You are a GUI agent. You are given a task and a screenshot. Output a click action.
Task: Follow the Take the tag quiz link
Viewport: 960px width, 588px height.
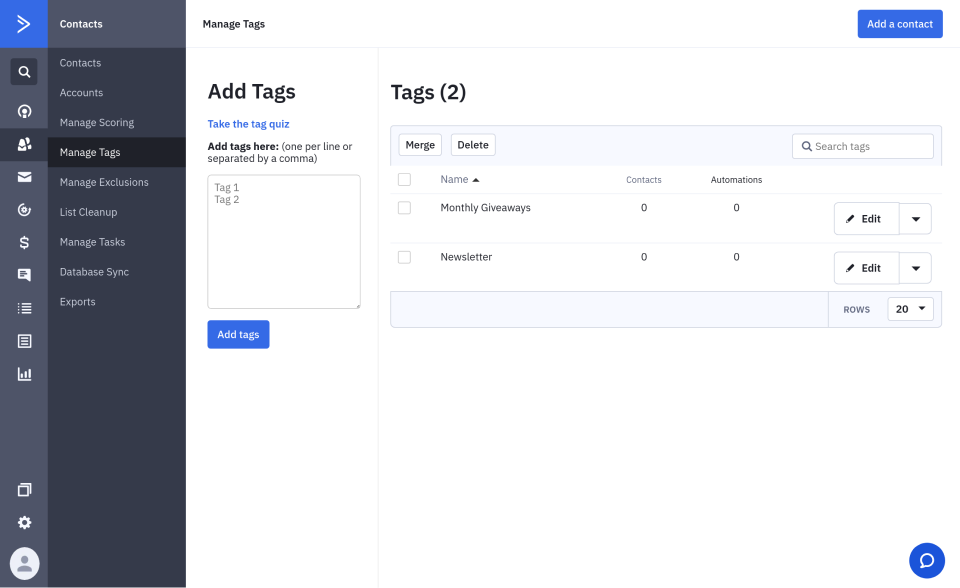click(249, 124)
